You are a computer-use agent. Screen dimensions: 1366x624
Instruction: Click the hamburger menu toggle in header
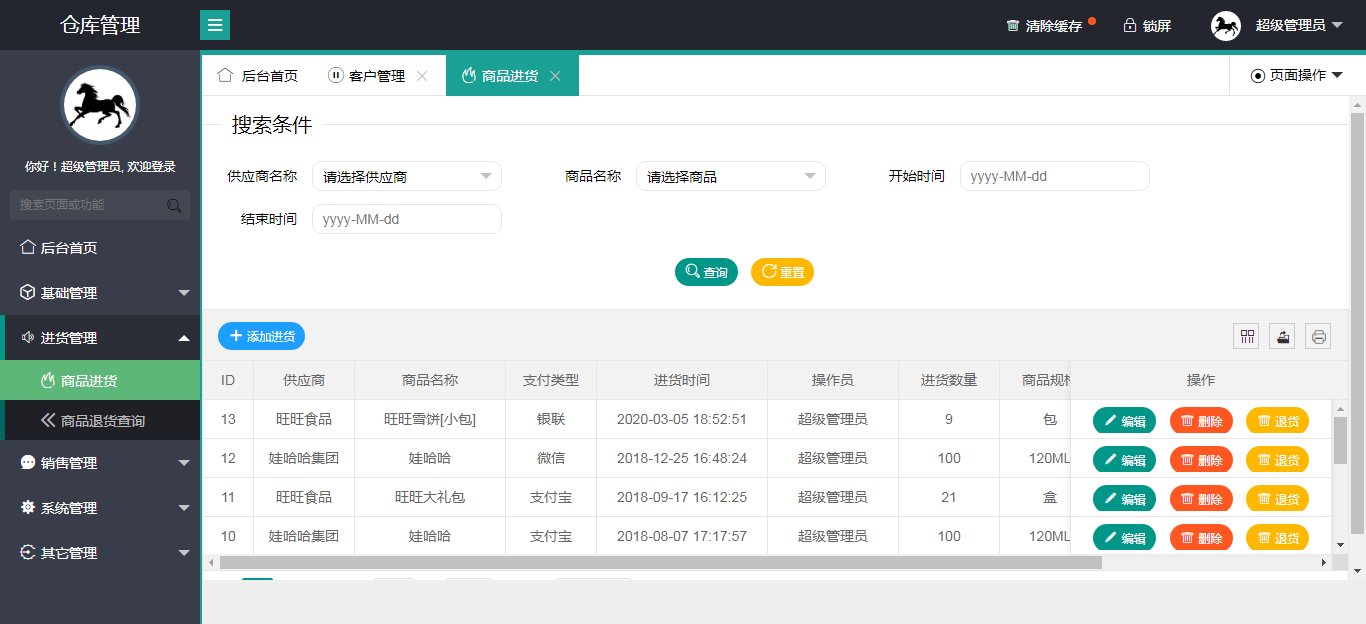(x=215, y=25)
